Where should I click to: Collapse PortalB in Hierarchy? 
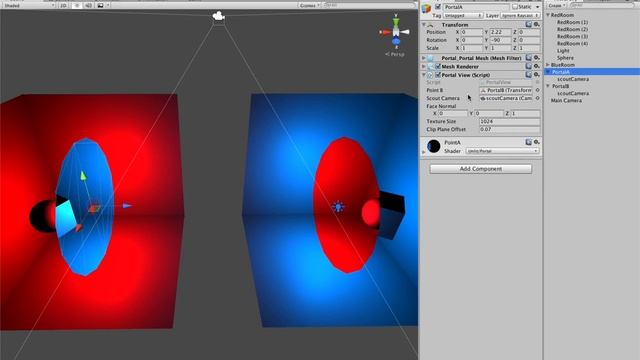[548, 86]
